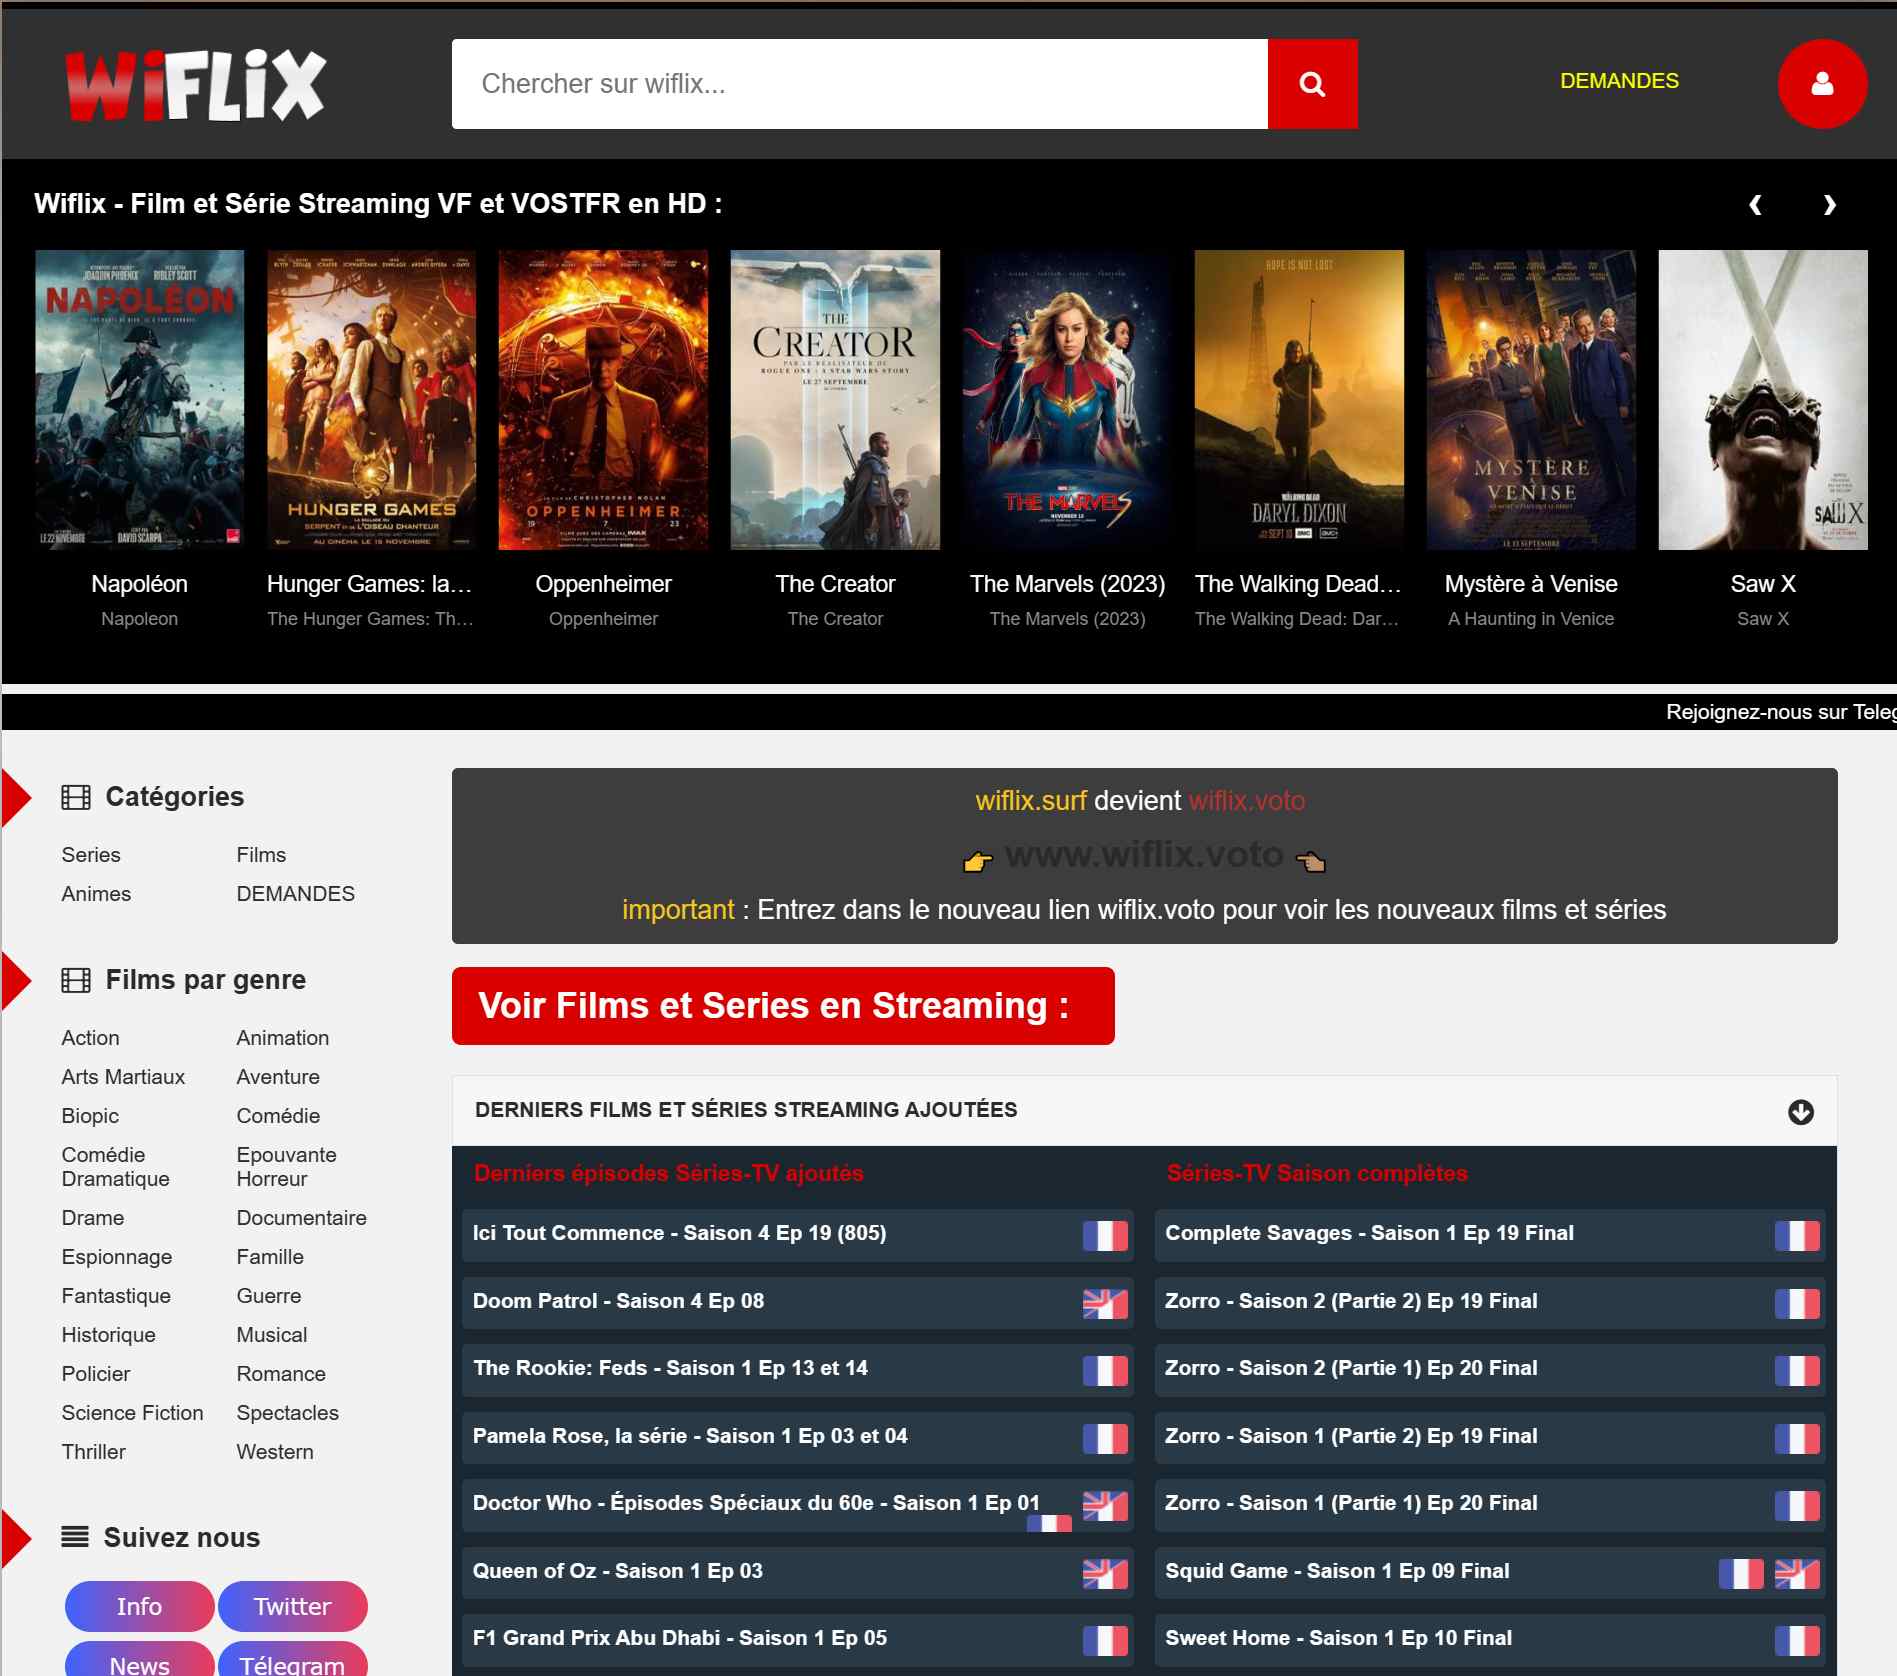Open Sweet Home - Saison 1 Ep 10 Final

(x=1338, y=1638)
